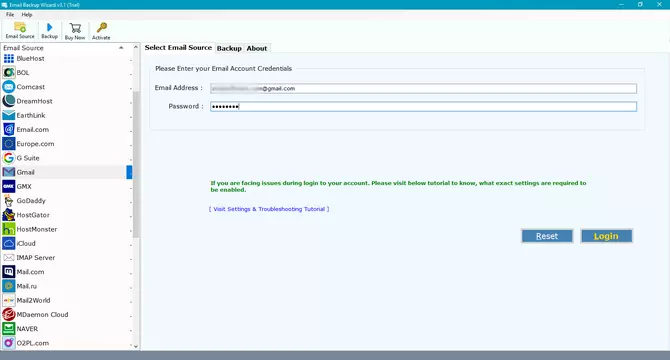Select the Comcast text label
The height and width of the screenshot is (360, 670).
[30, 87]
